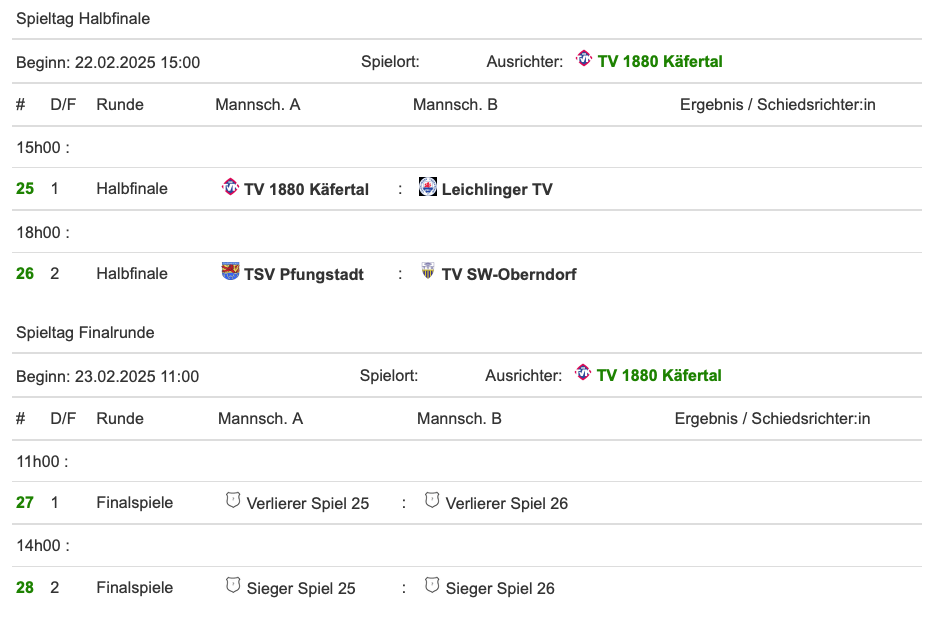Click the TSV Pfungstadt club crest

click(230, 271)
